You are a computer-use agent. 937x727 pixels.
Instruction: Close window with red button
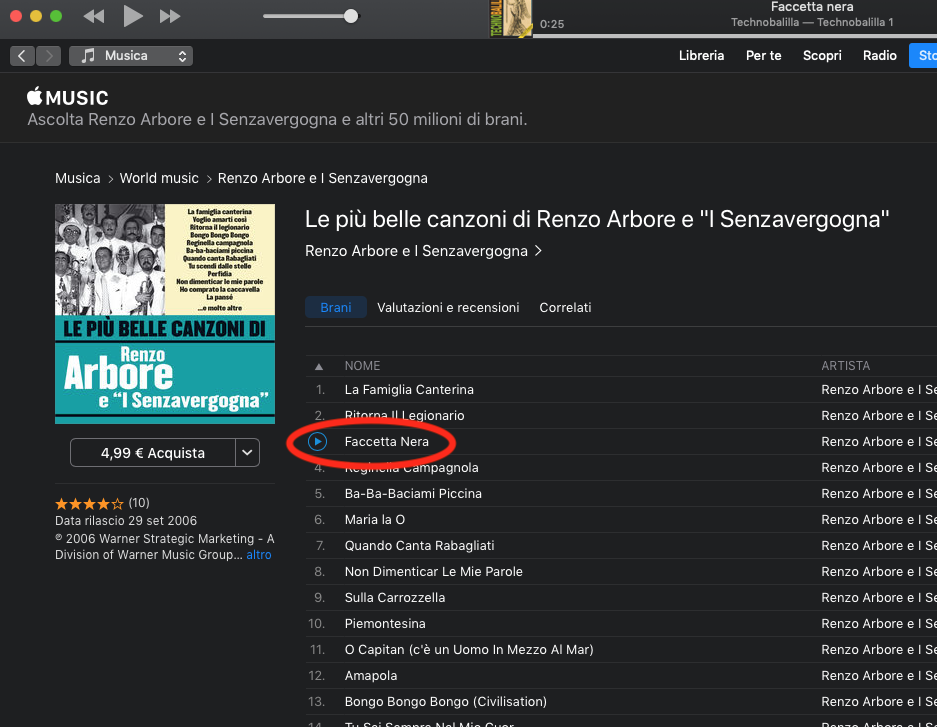click(16, 16)
